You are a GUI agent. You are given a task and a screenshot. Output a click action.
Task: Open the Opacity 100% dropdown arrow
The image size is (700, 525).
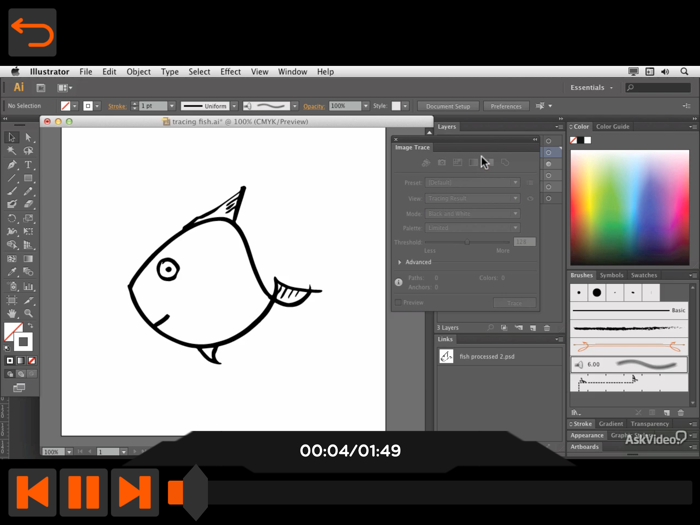tap(366, 106)
